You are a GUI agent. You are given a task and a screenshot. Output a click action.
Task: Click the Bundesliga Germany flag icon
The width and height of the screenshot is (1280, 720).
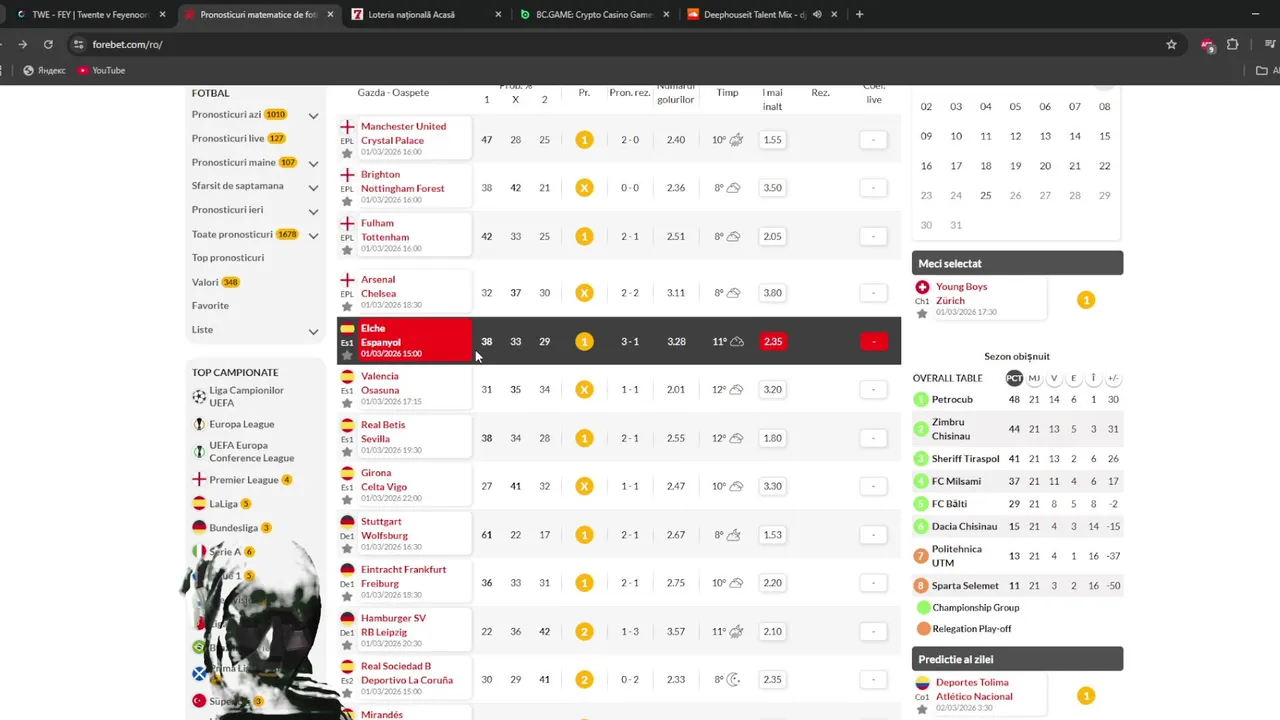199,528
